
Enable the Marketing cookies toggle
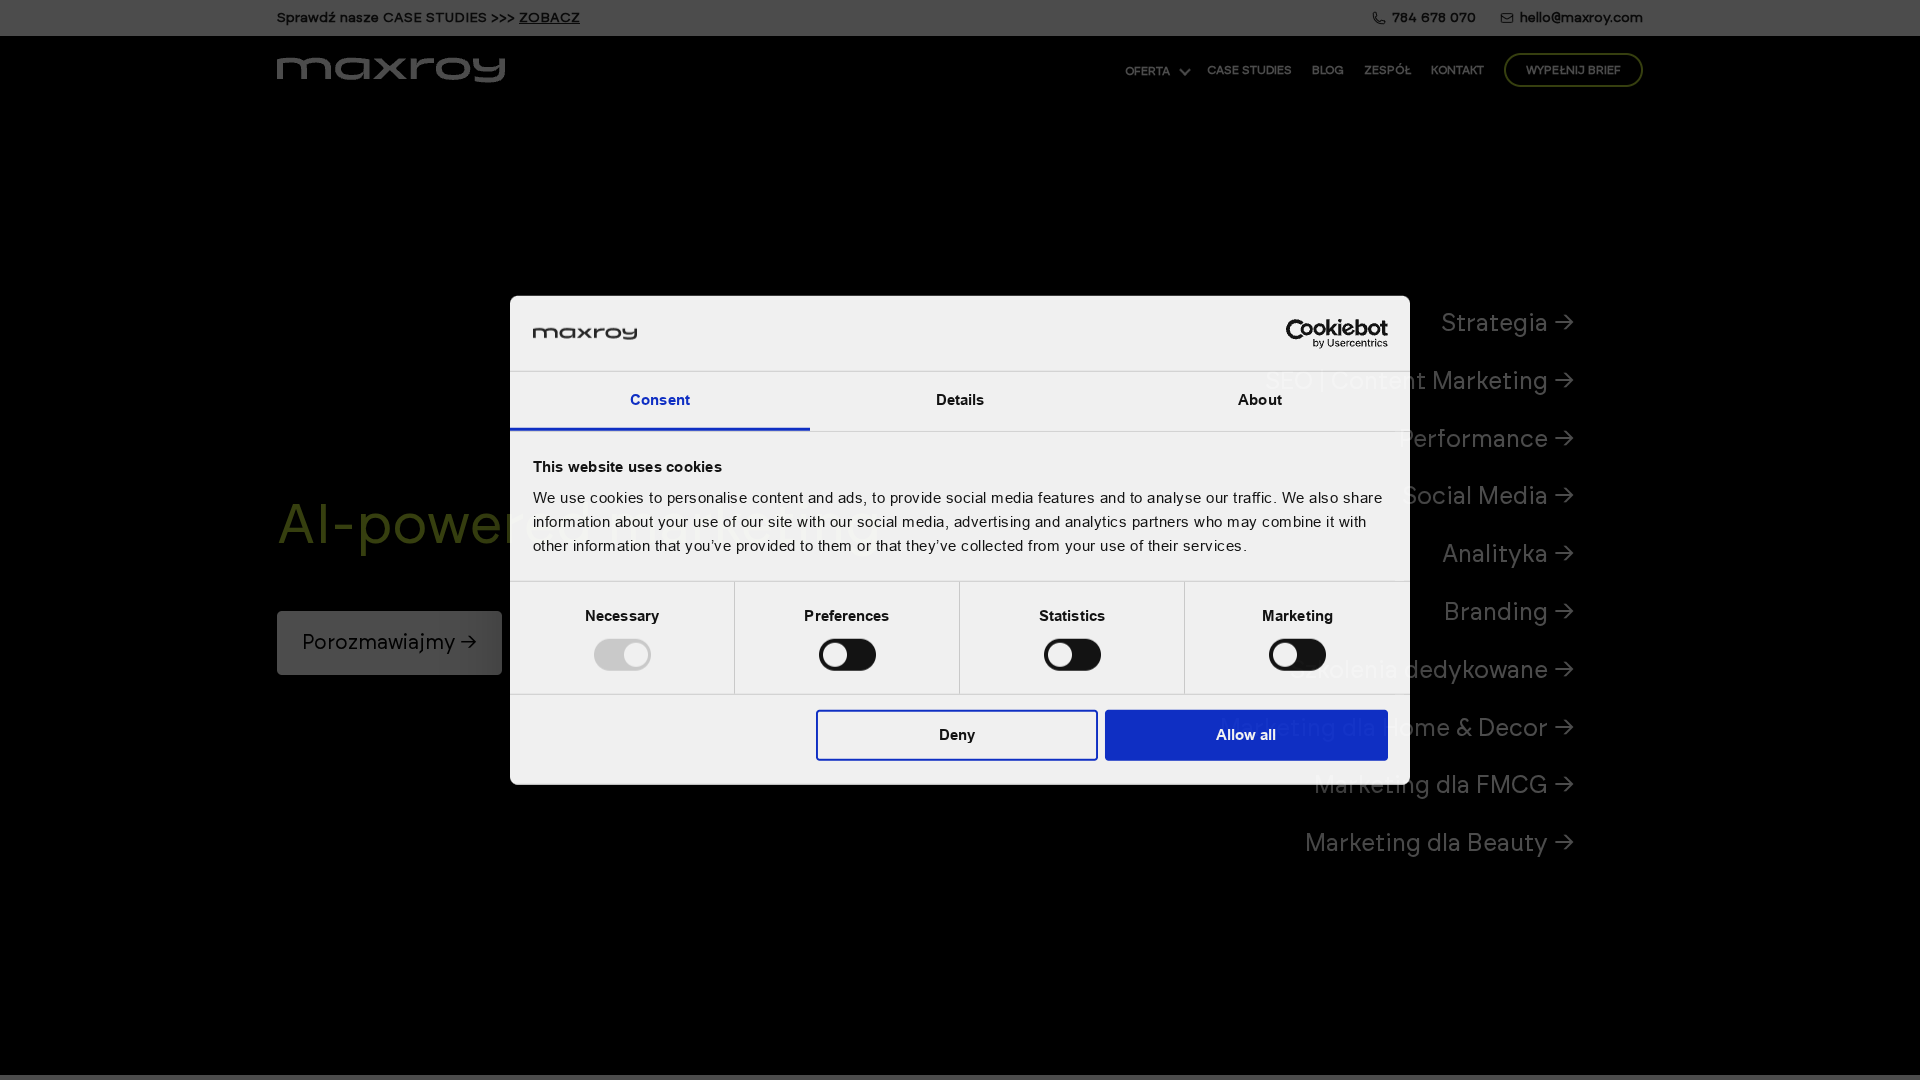pyautogui.click(x=1296, y=654)
